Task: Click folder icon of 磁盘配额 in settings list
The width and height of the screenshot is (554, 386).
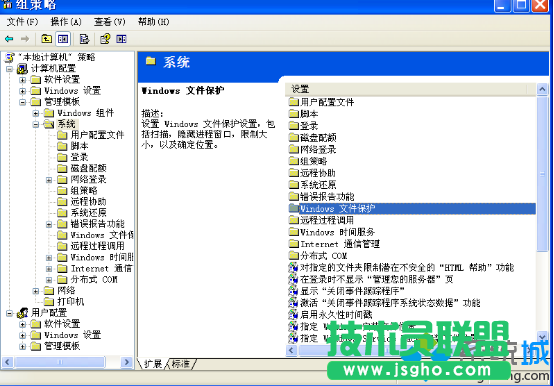Action: (294, 137)
